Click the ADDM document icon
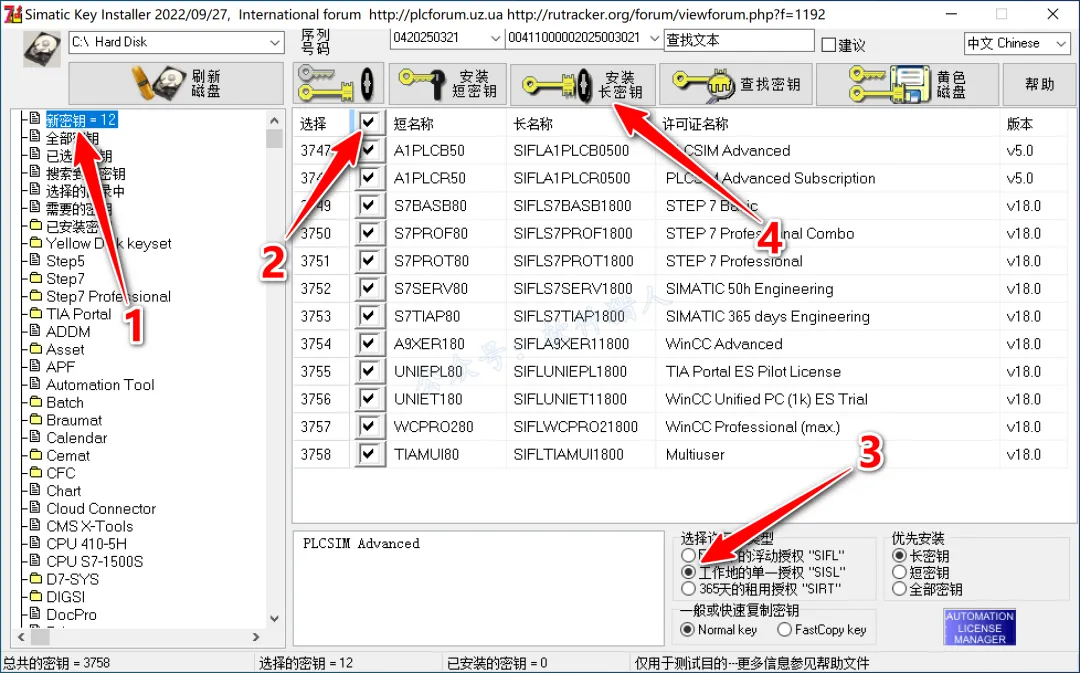This screenshot has width=1080, height=673. 35,331
